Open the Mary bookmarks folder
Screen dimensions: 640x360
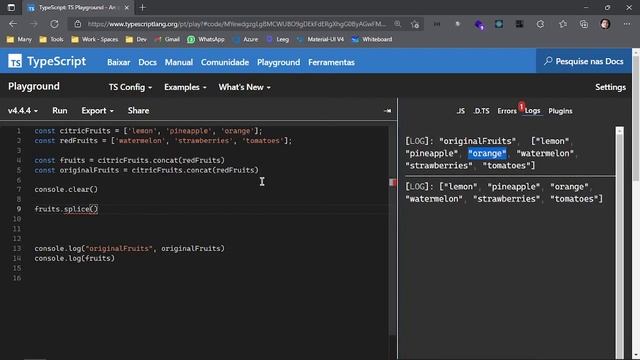19,39
